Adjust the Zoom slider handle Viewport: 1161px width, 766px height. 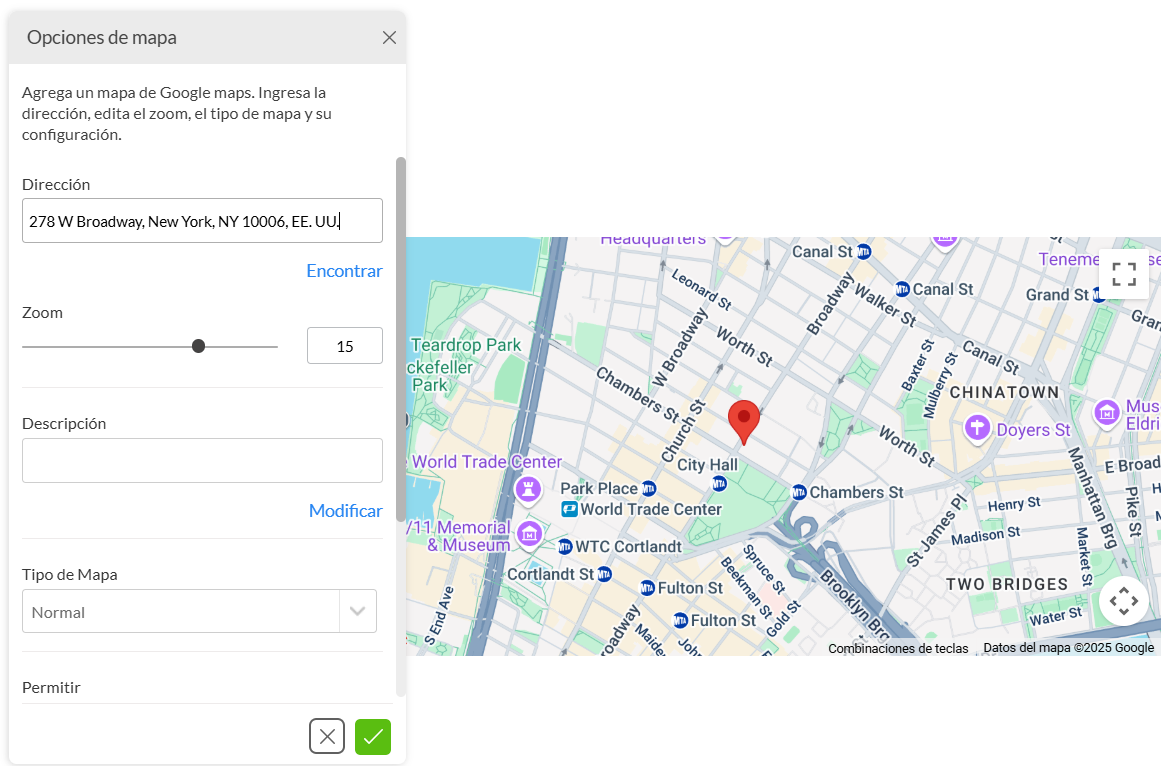[x=198, y=346]
